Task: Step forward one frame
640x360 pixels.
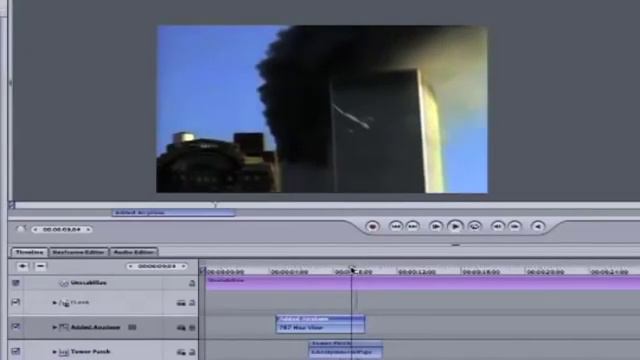Action: (x=515, y=226)
